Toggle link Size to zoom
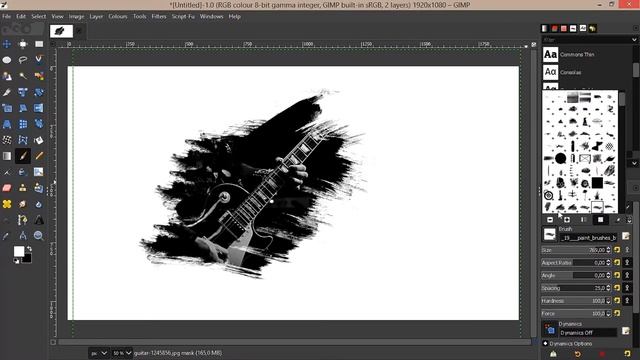This screenshot has height=360, width=640. (x=627, y=250)
